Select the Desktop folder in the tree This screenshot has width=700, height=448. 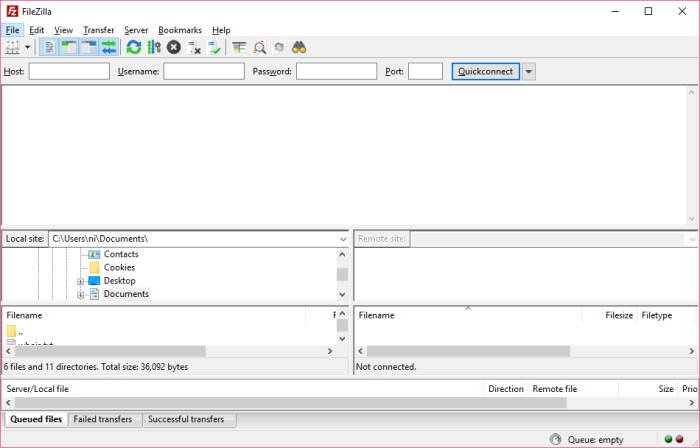coord(119,281)
